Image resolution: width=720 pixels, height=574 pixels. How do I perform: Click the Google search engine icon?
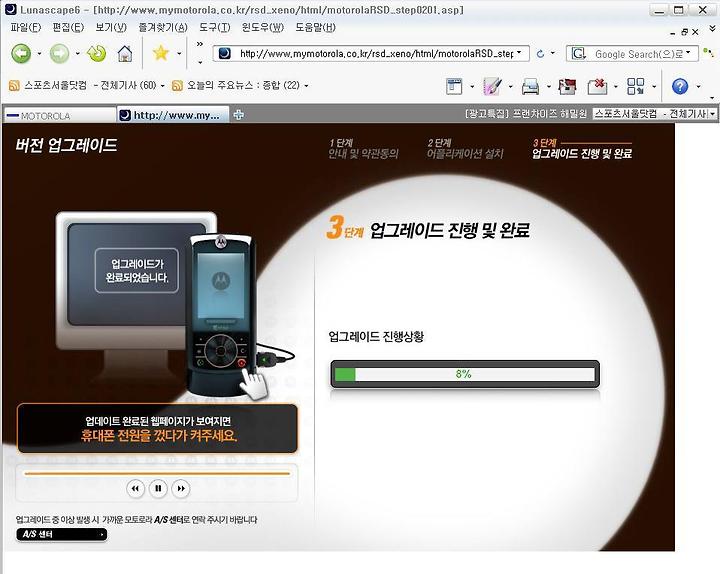click(579, 54)
